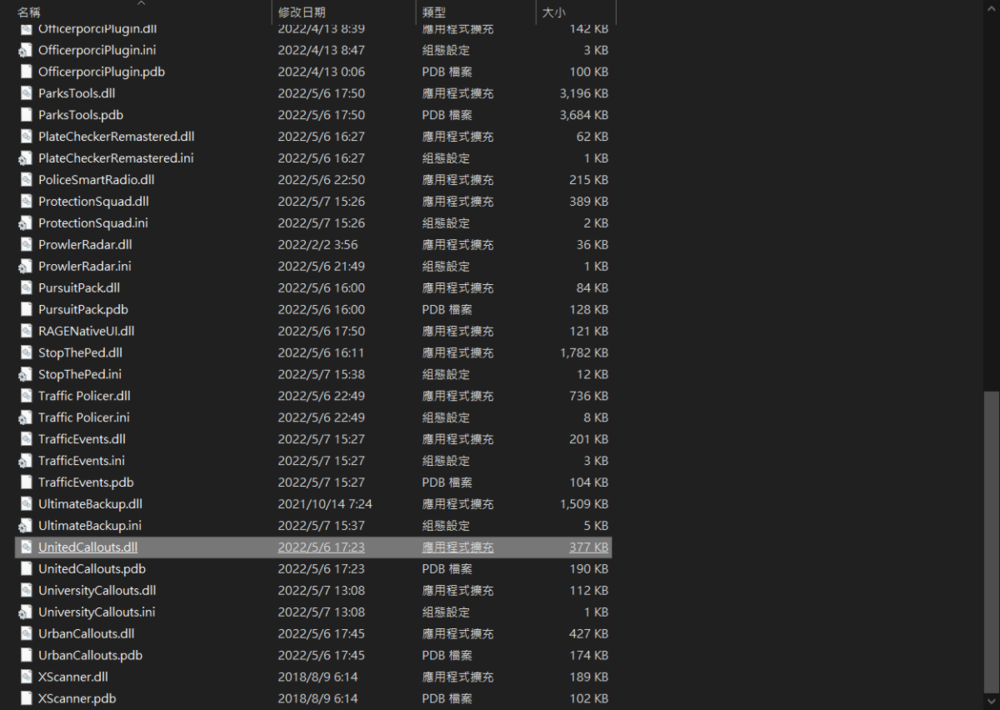The width and height of the screenshot is (1000, 710).
Task: Select Traffic Policer.dll file entry
Action: [x=84, y=396]
